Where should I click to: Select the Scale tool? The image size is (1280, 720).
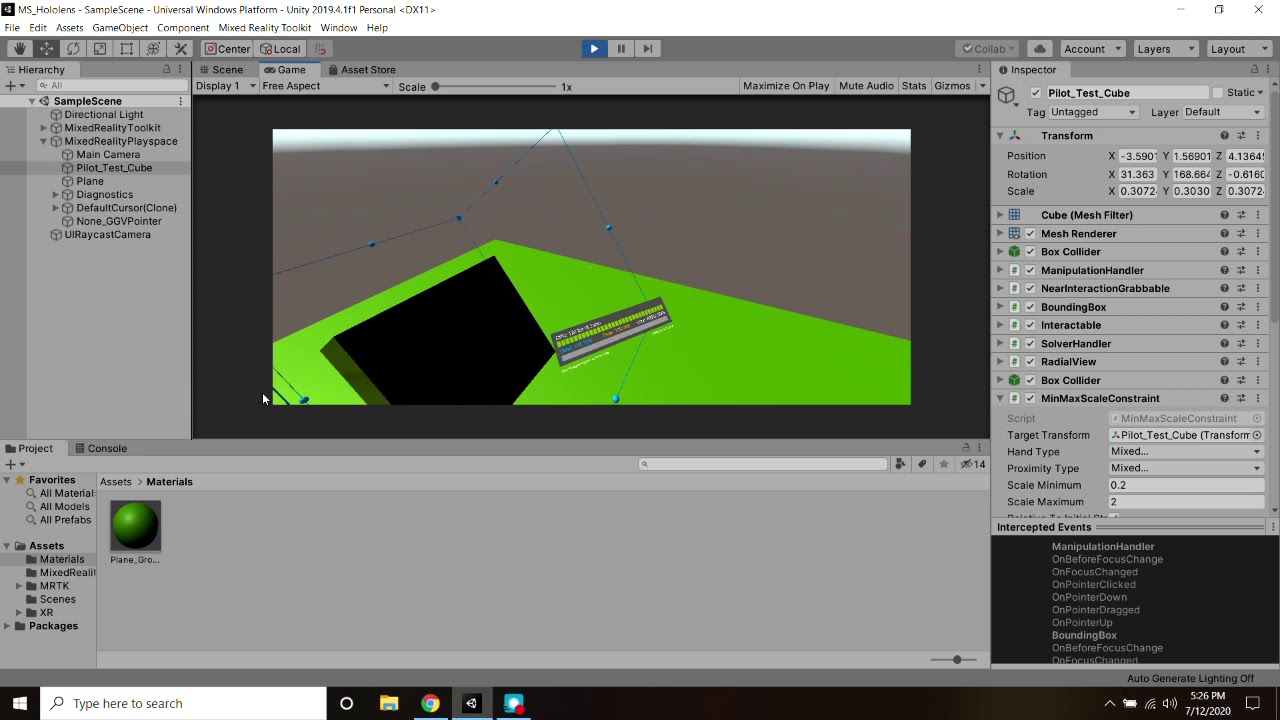(x=100, y=48)
